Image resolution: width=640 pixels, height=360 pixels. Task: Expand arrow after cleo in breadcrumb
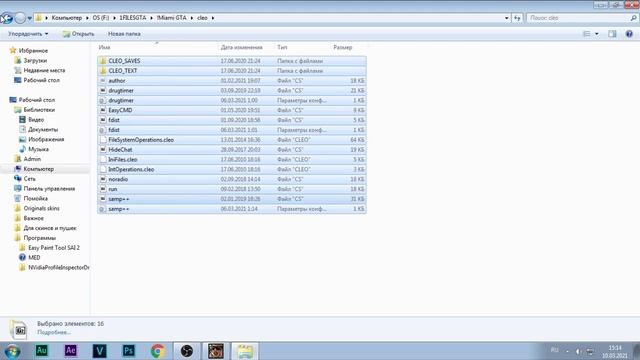click(x=213, y=18)
